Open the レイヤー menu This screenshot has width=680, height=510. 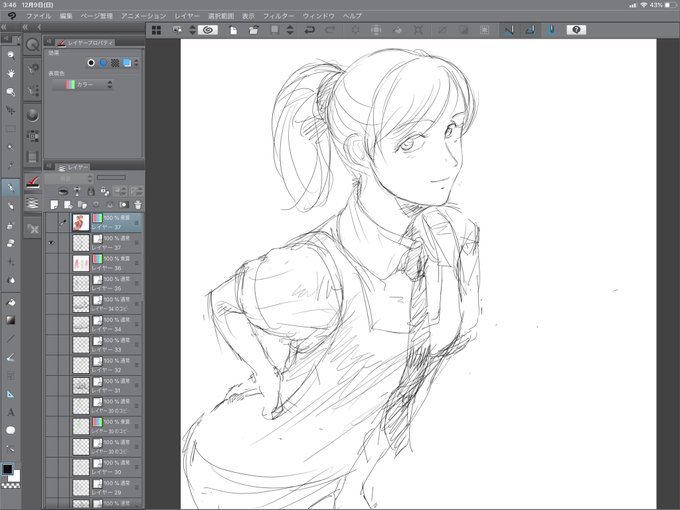pos(187,16)
